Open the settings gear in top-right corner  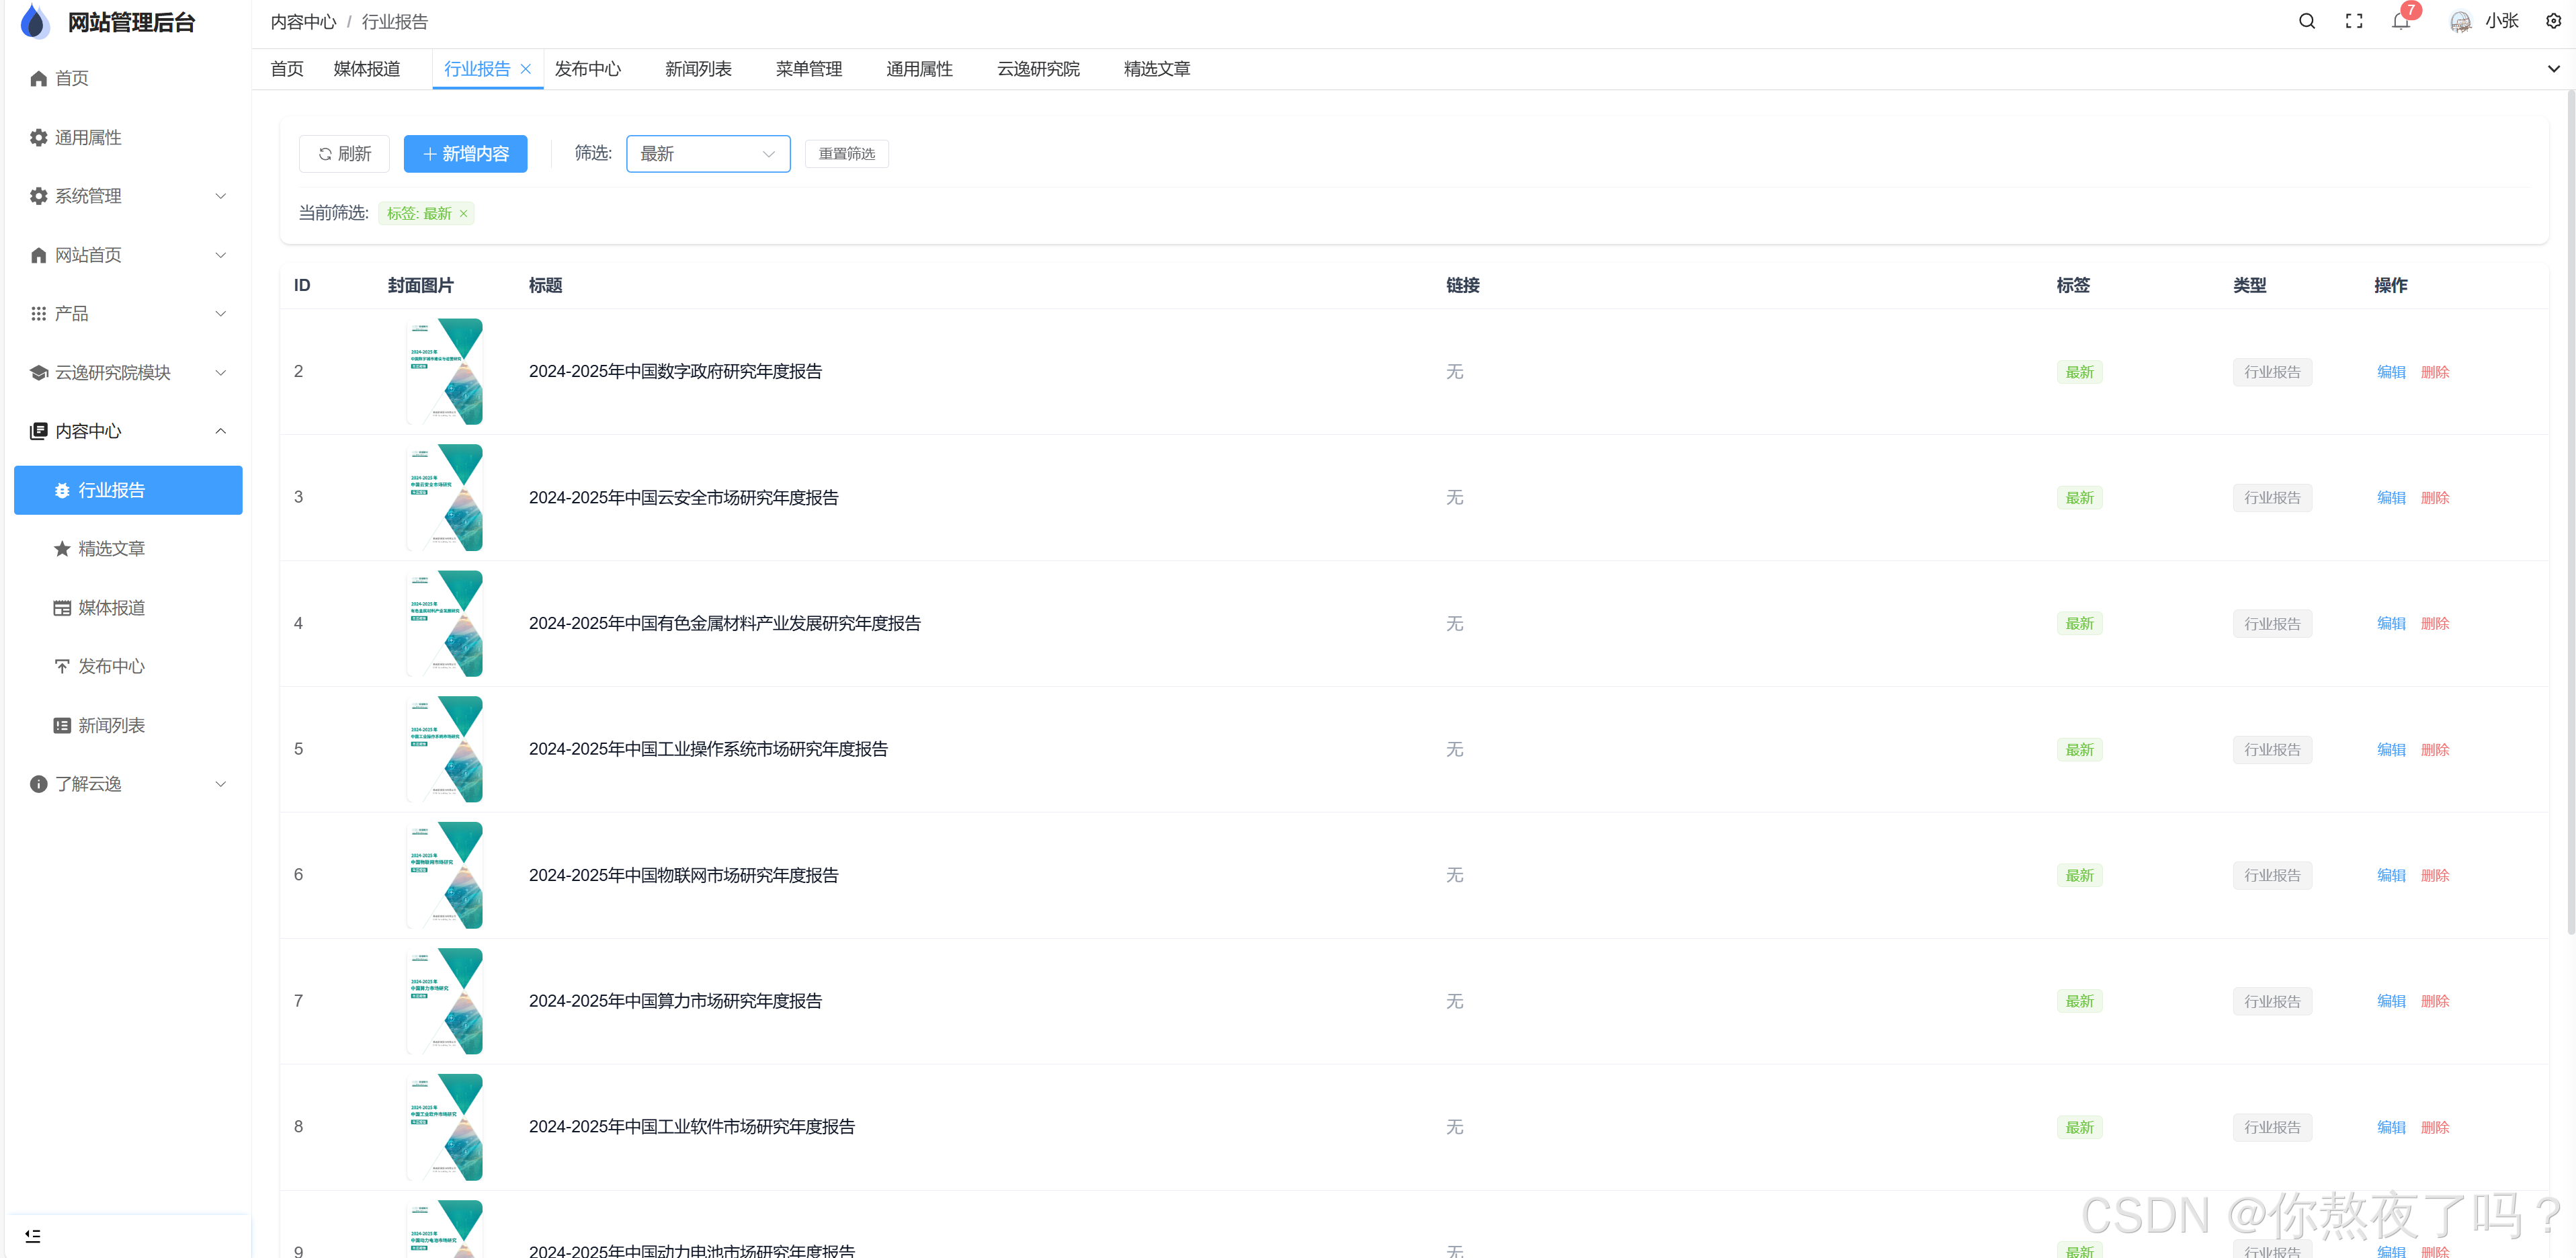click(x=2553, y=21)
